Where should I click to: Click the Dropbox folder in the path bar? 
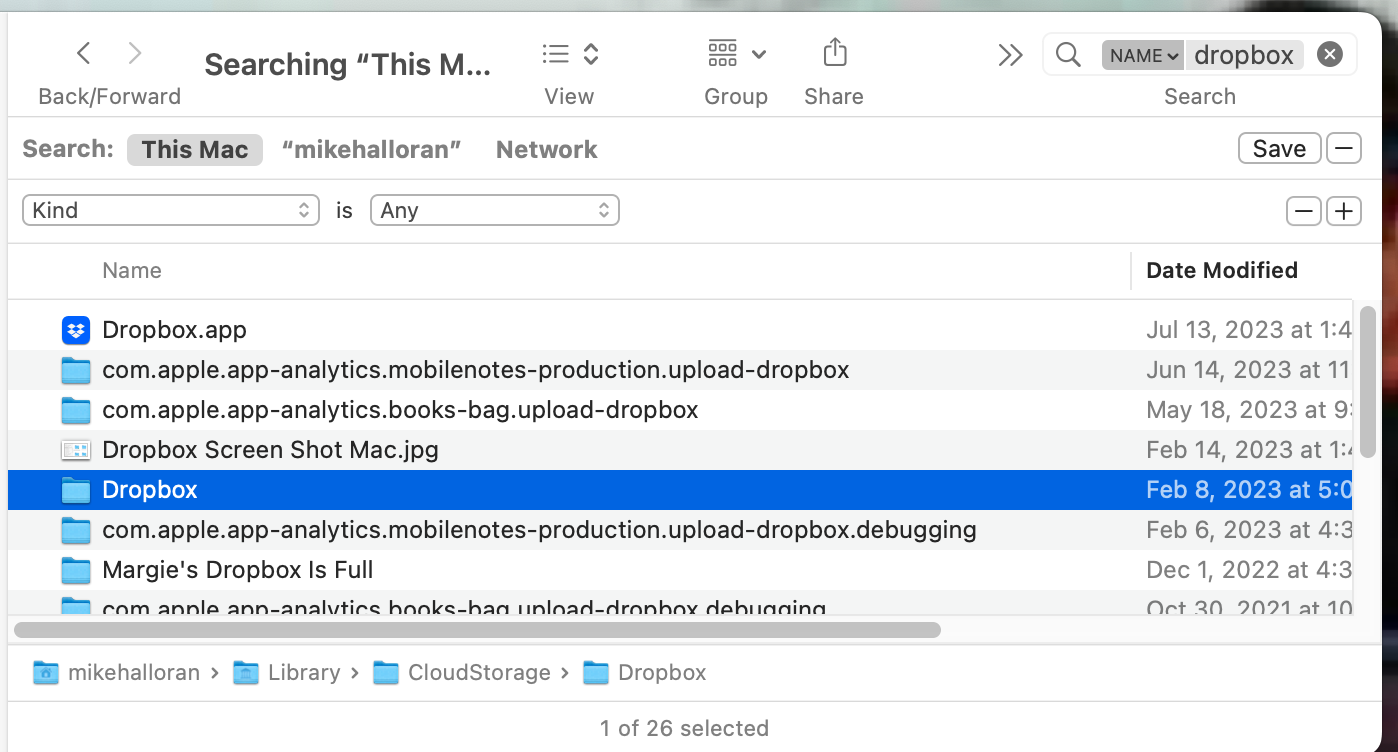click(x=645, y=673)
